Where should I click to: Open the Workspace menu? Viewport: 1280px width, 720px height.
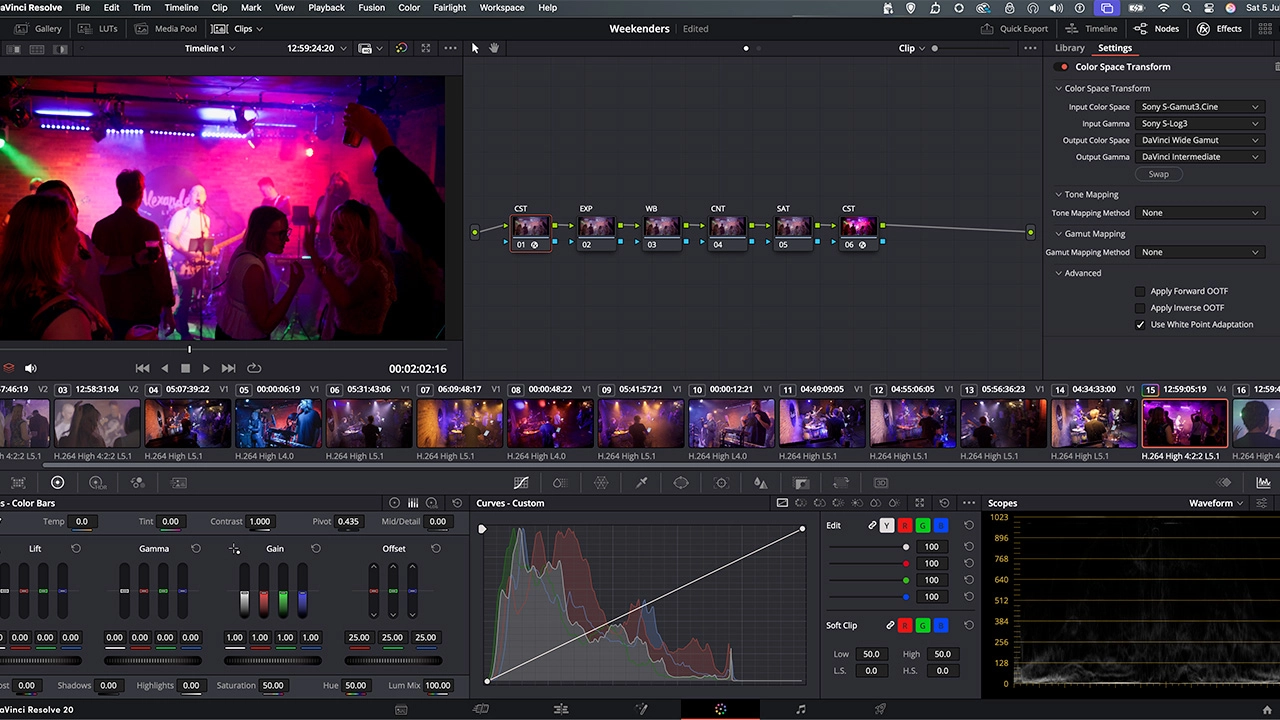pos(502,8)
